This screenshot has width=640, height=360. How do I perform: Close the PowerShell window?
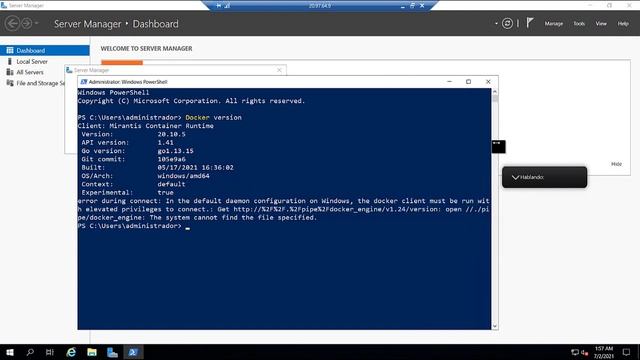point(488,82)
